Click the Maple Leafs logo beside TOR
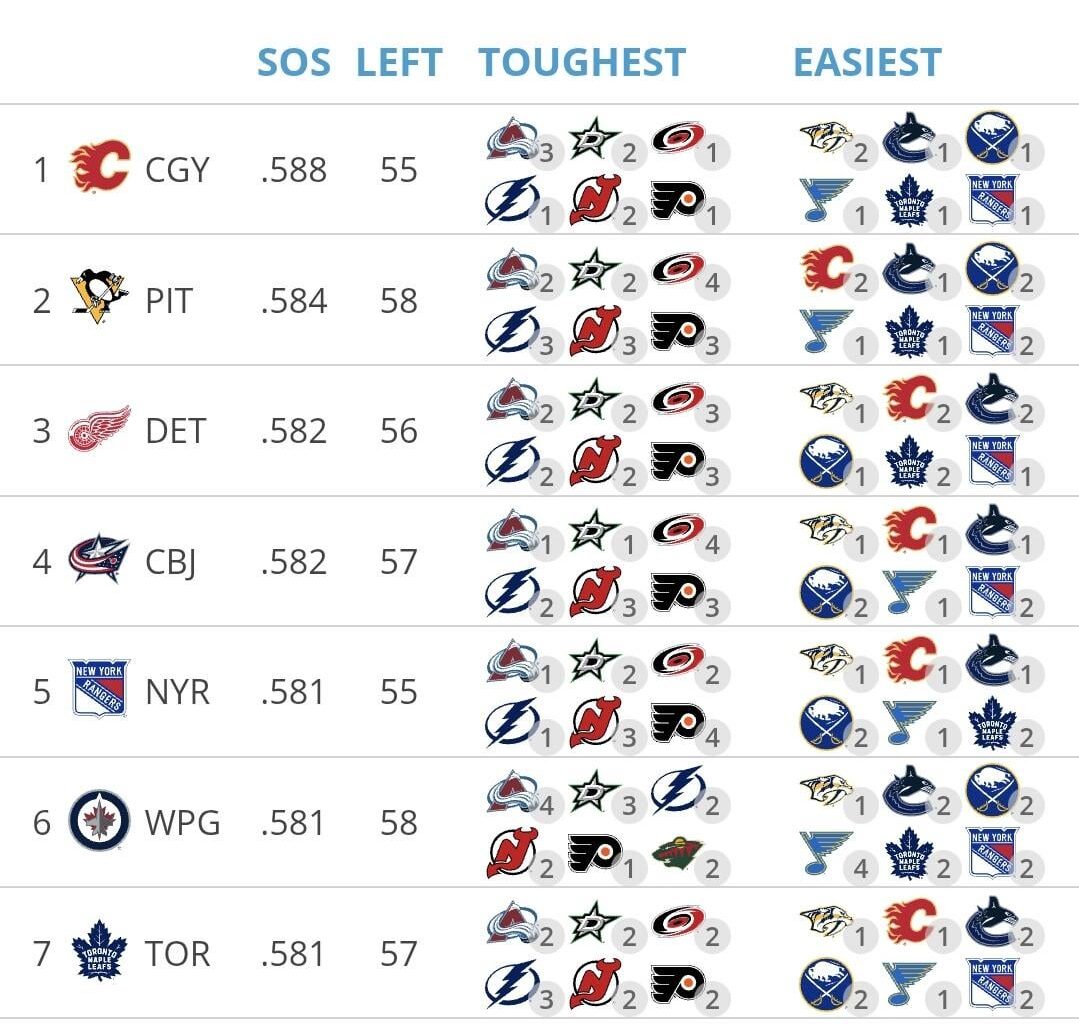The image size is (1079, 1024). (x=100, y=953)
